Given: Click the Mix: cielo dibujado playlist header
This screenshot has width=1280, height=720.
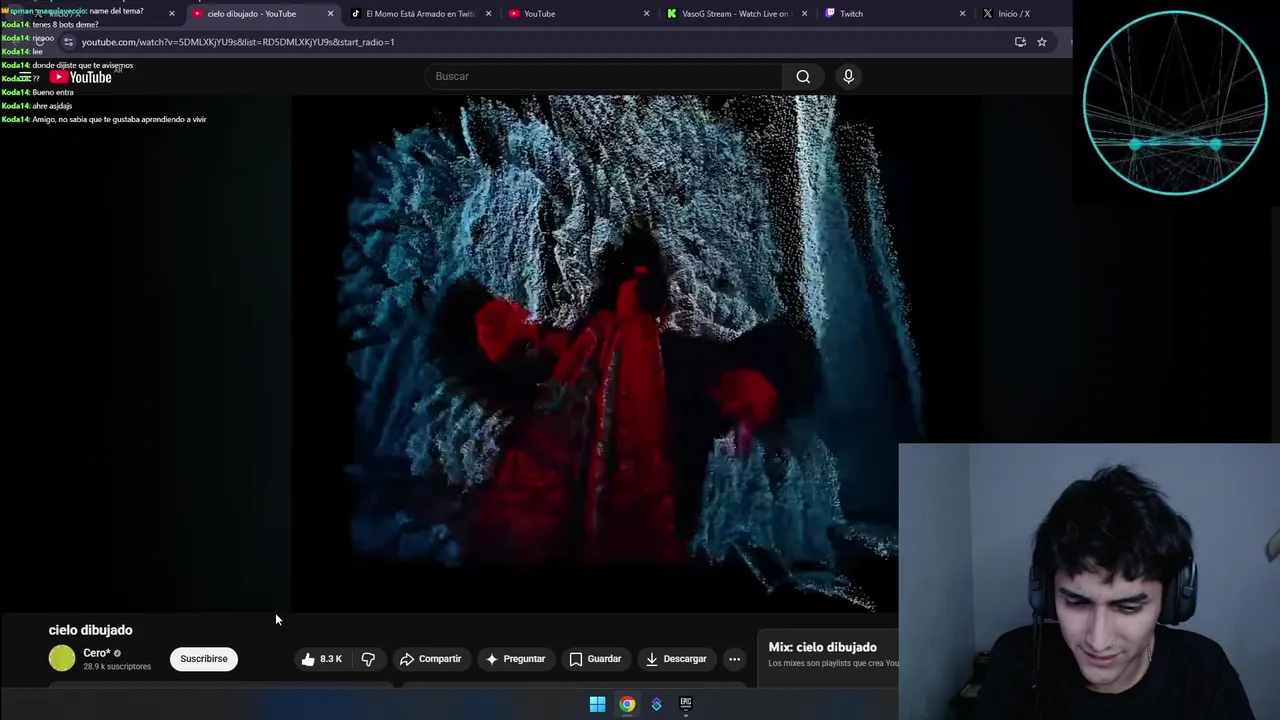Looking at the screenshot, I should pyautogui.click(x=822, y=647).
